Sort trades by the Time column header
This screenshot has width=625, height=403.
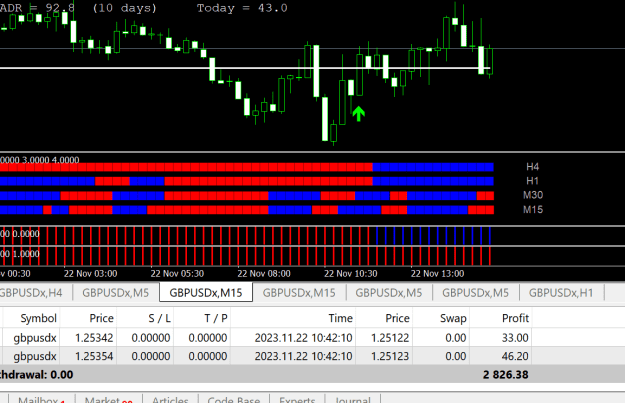coord(293,318)
